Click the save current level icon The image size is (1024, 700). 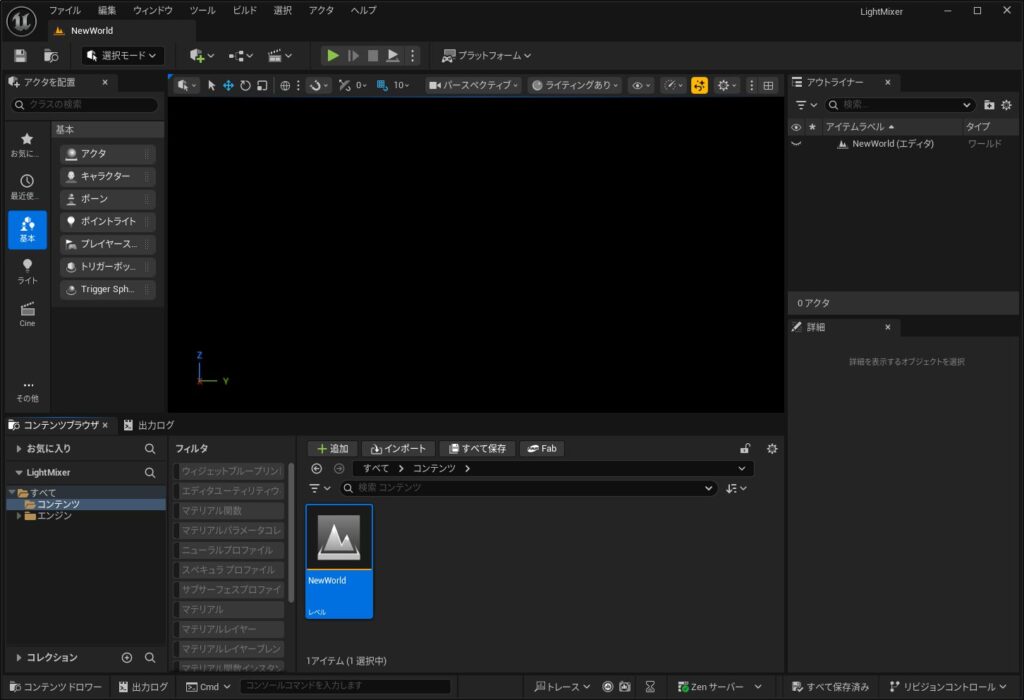click(x=20, y=56)
